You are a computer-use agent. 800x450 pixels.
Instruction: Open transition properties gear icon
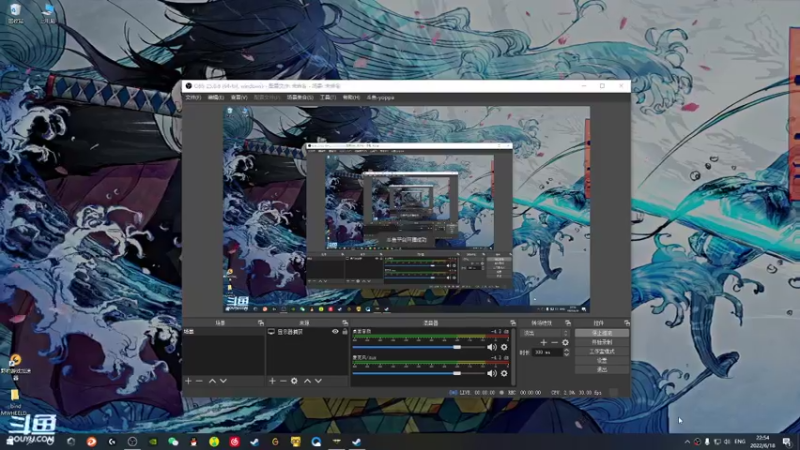565,342
